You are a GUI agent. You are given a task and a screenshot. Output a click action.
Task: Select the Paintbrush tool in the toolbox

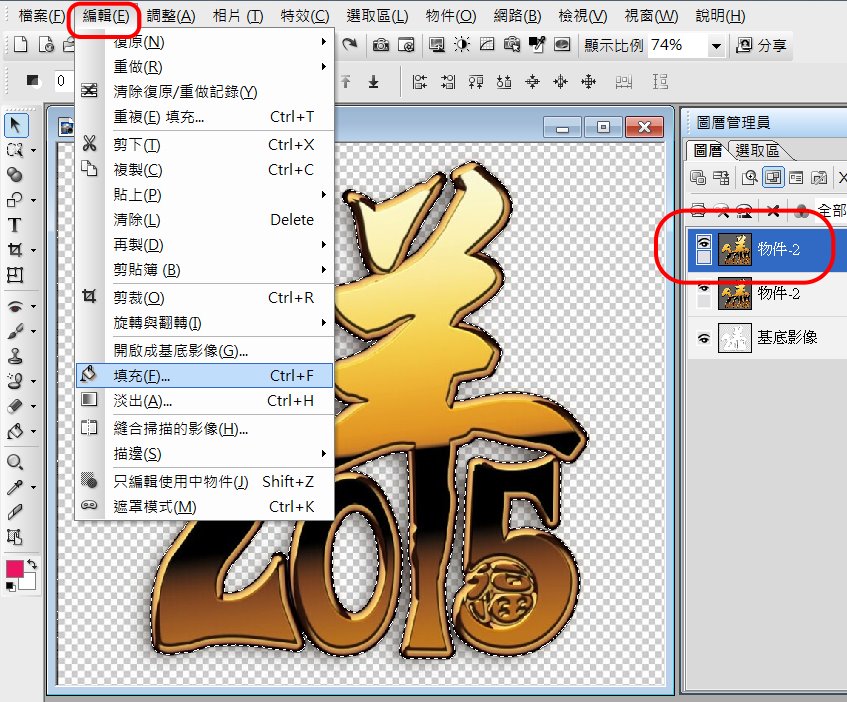[x=15, y=330]
